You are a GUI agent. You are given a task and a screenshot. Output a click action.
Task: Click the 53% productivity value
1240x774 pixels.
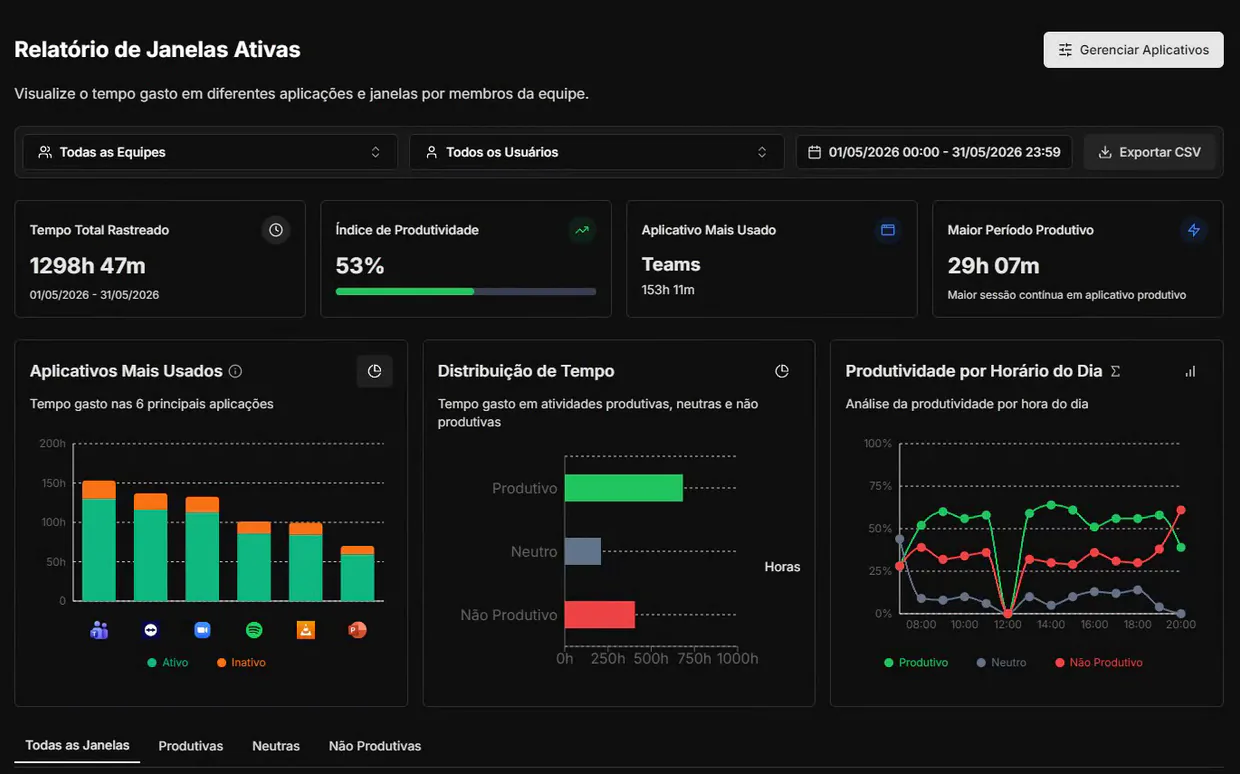360,266
